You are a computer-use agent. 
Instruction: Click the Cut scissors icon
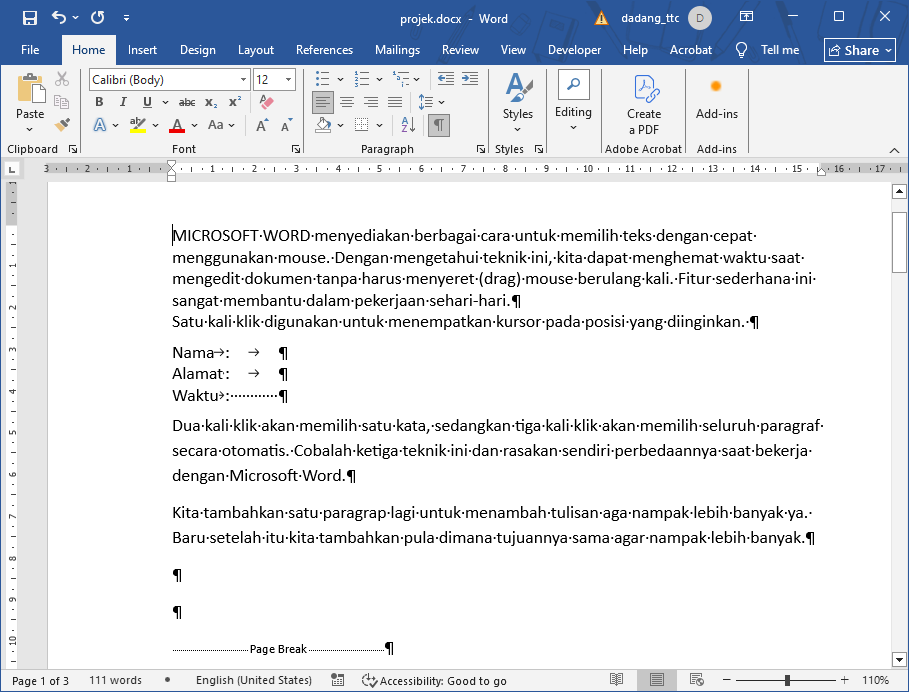tap(62, 79)
